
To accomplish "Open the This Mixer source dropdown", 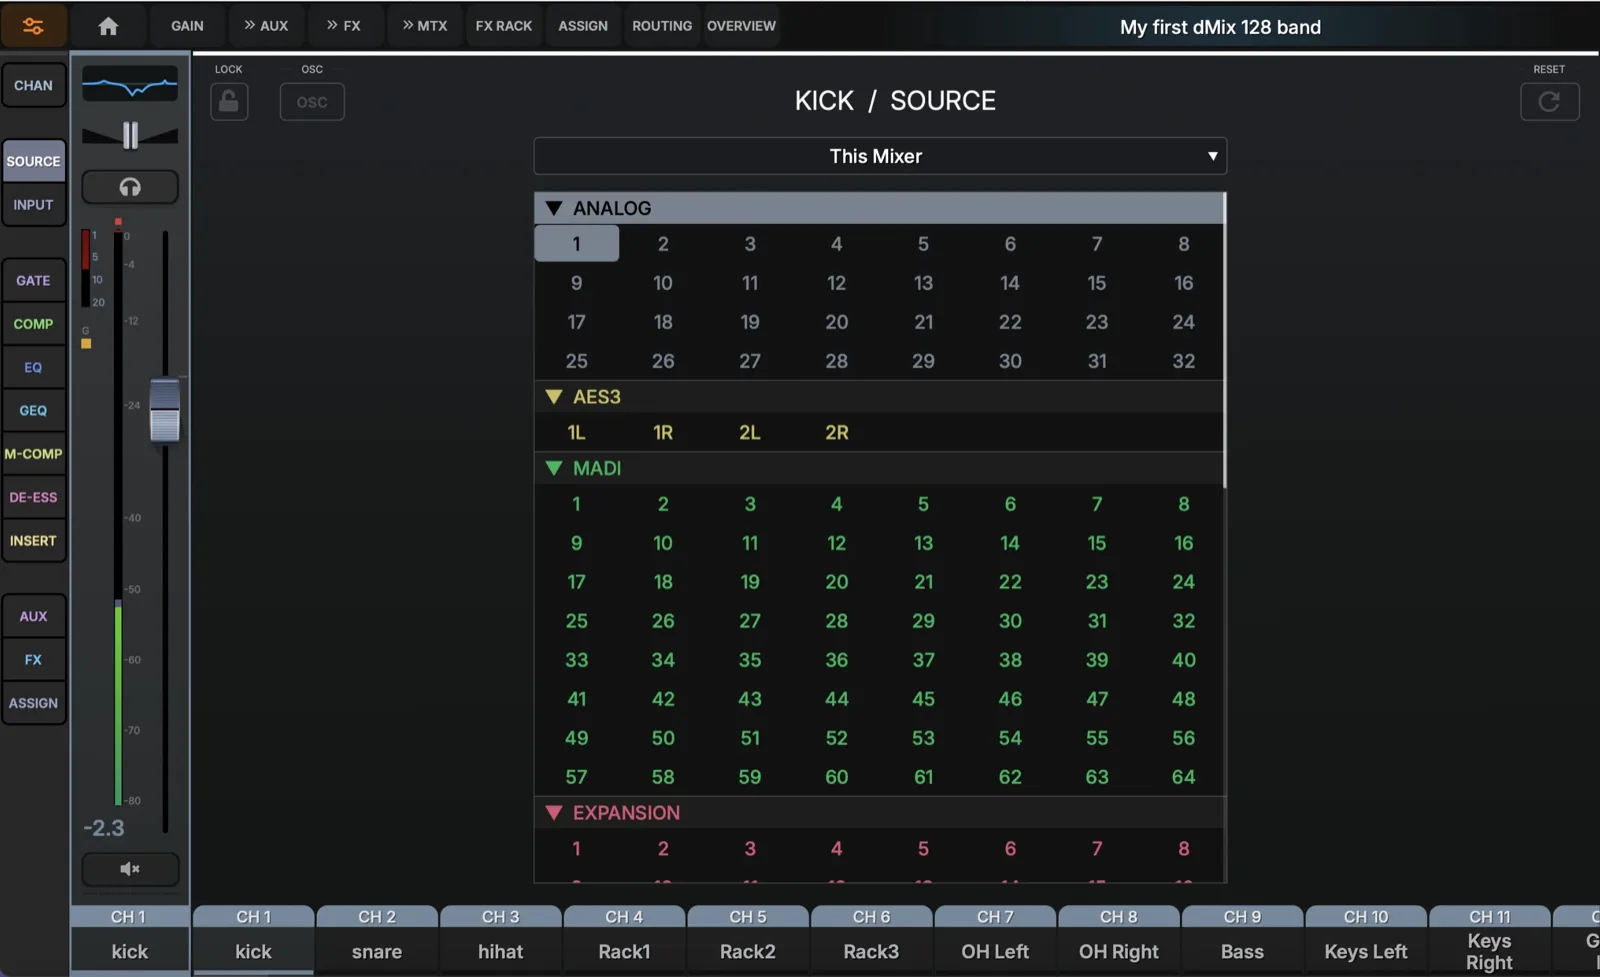I will coord(880,156).
